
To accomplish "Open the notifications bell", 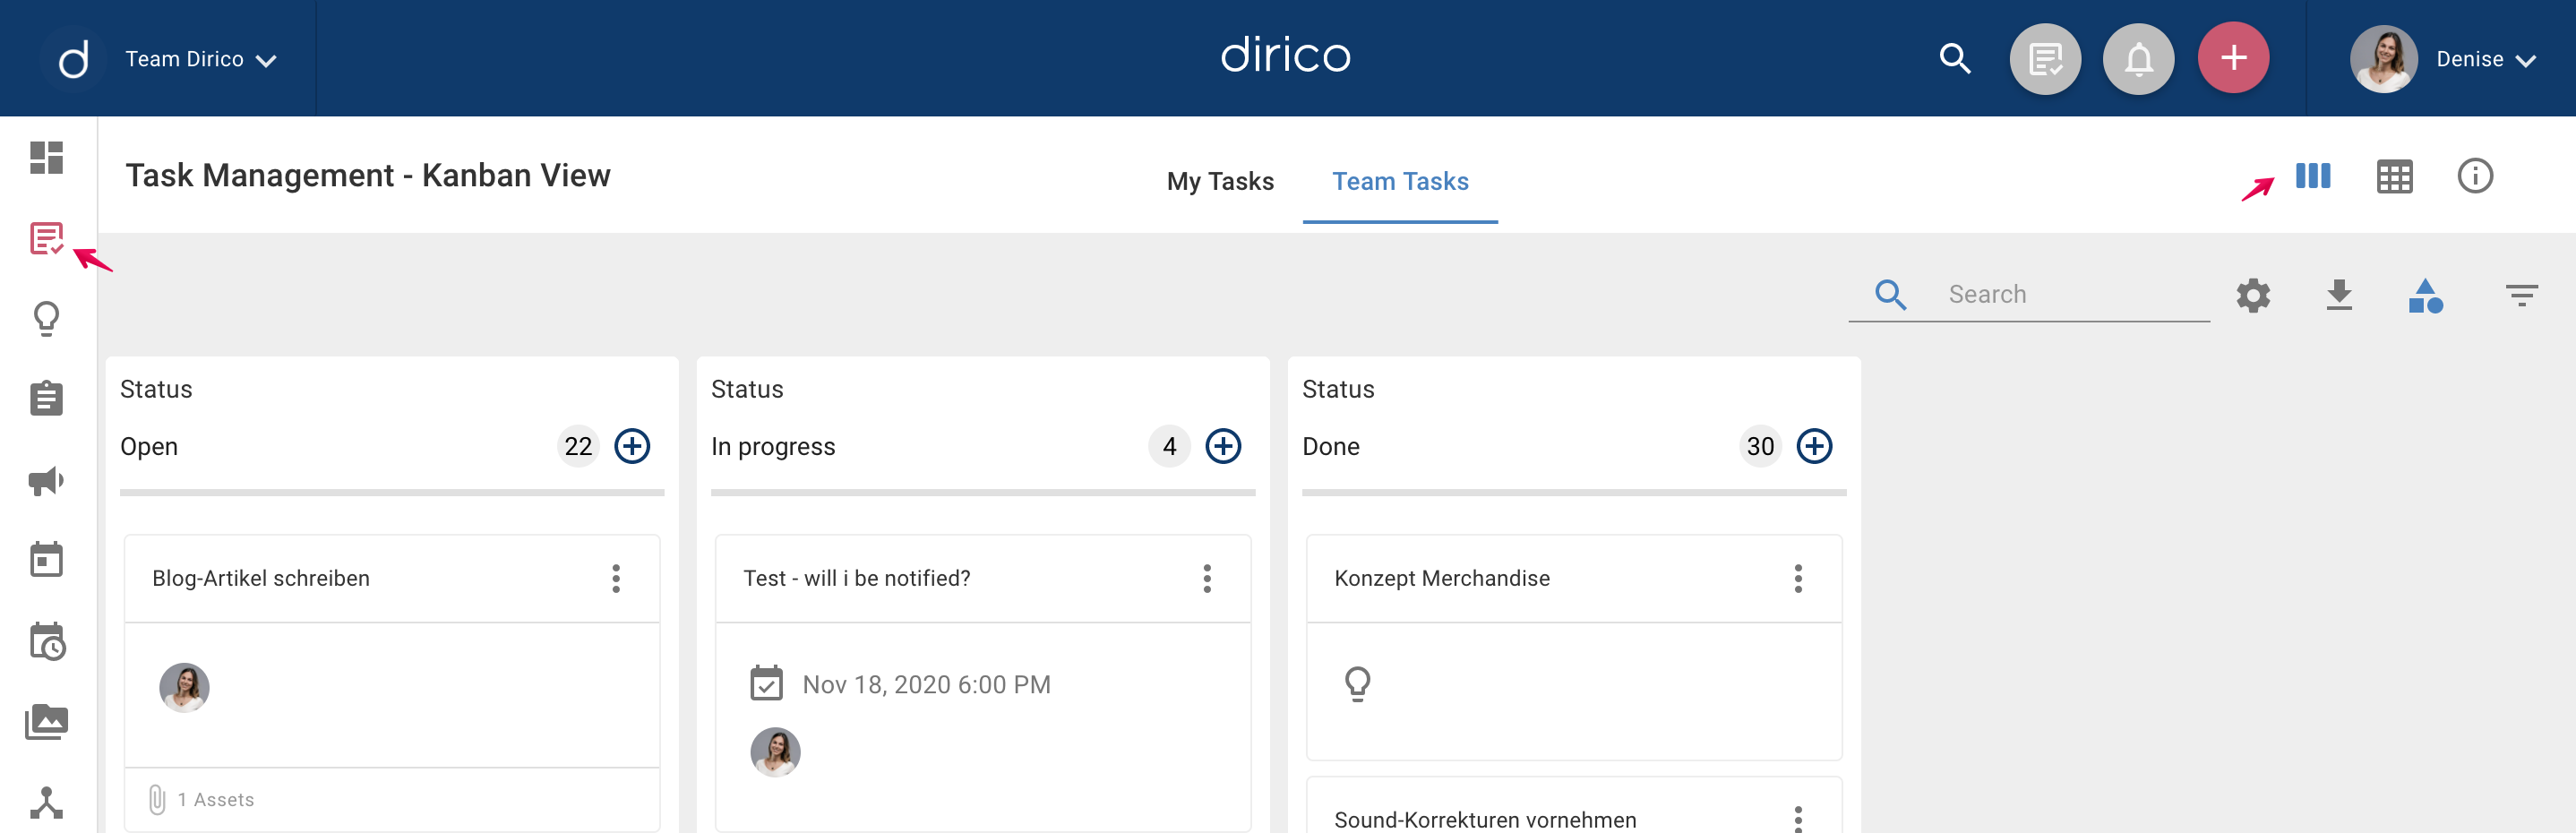I will click(2138, 59).
